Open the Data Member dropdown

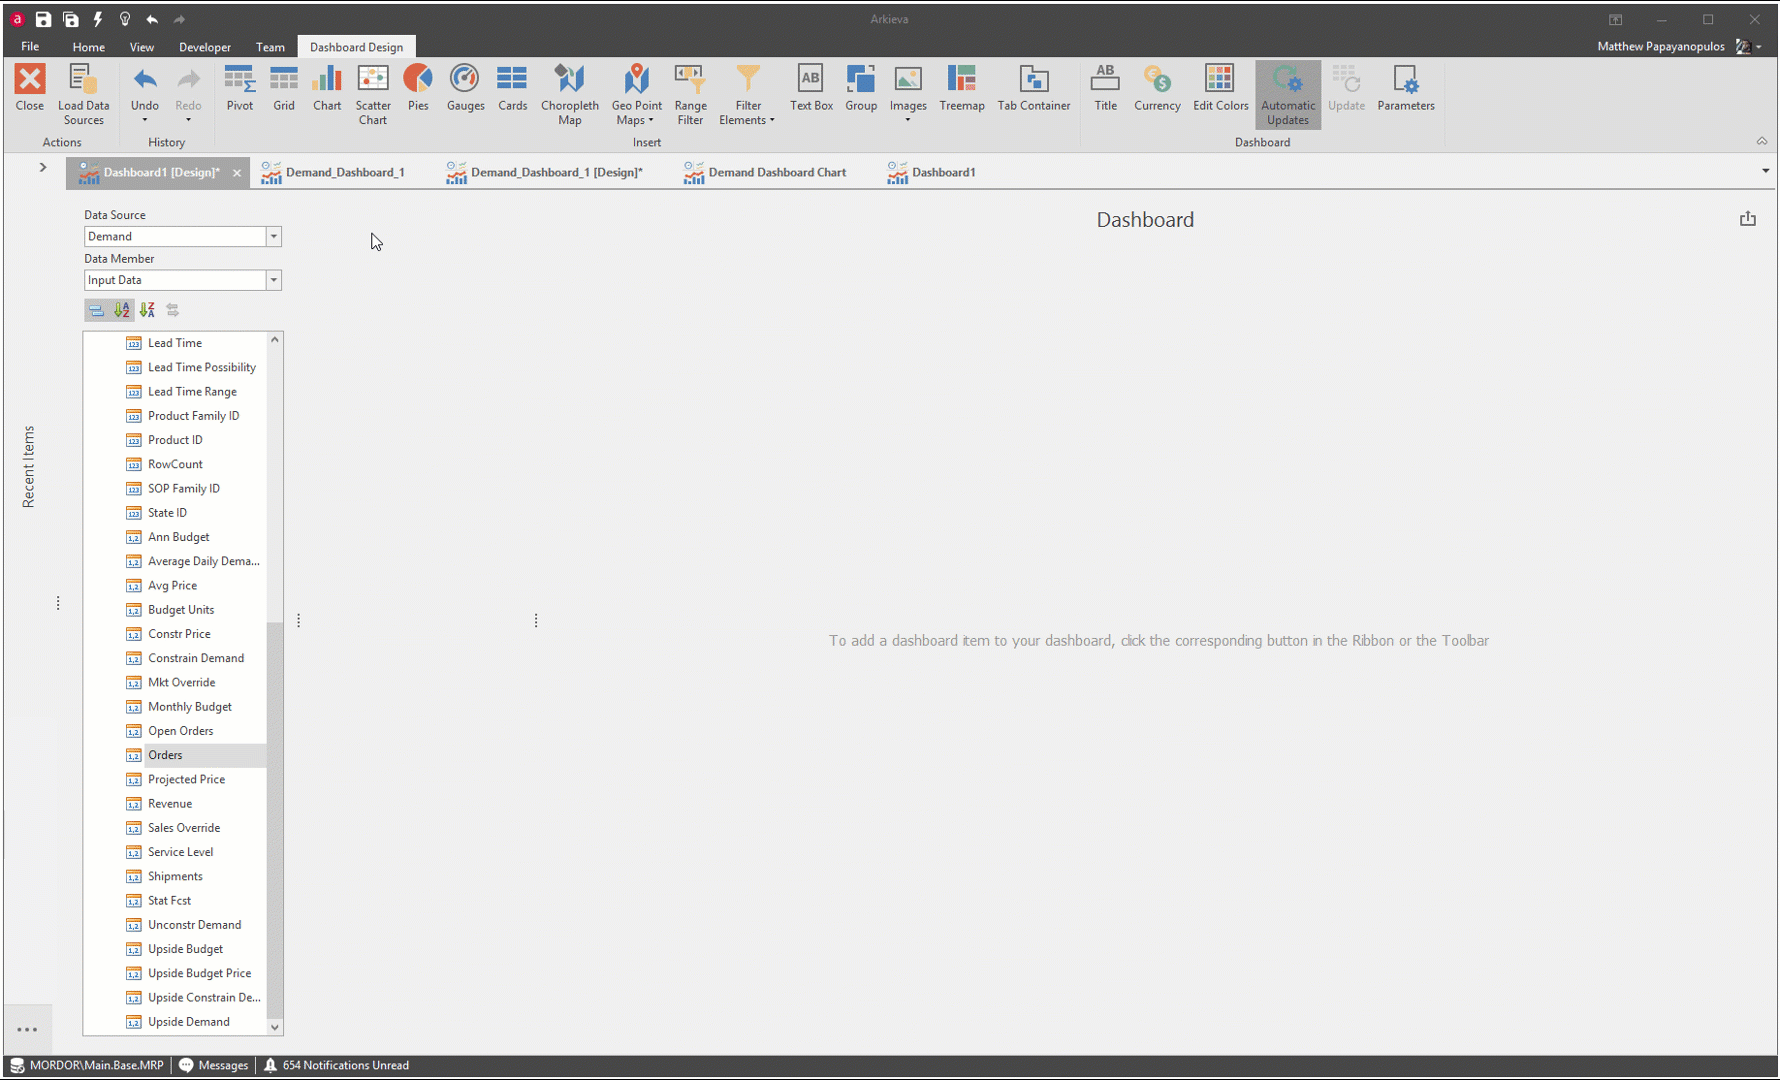coord(273,280)
